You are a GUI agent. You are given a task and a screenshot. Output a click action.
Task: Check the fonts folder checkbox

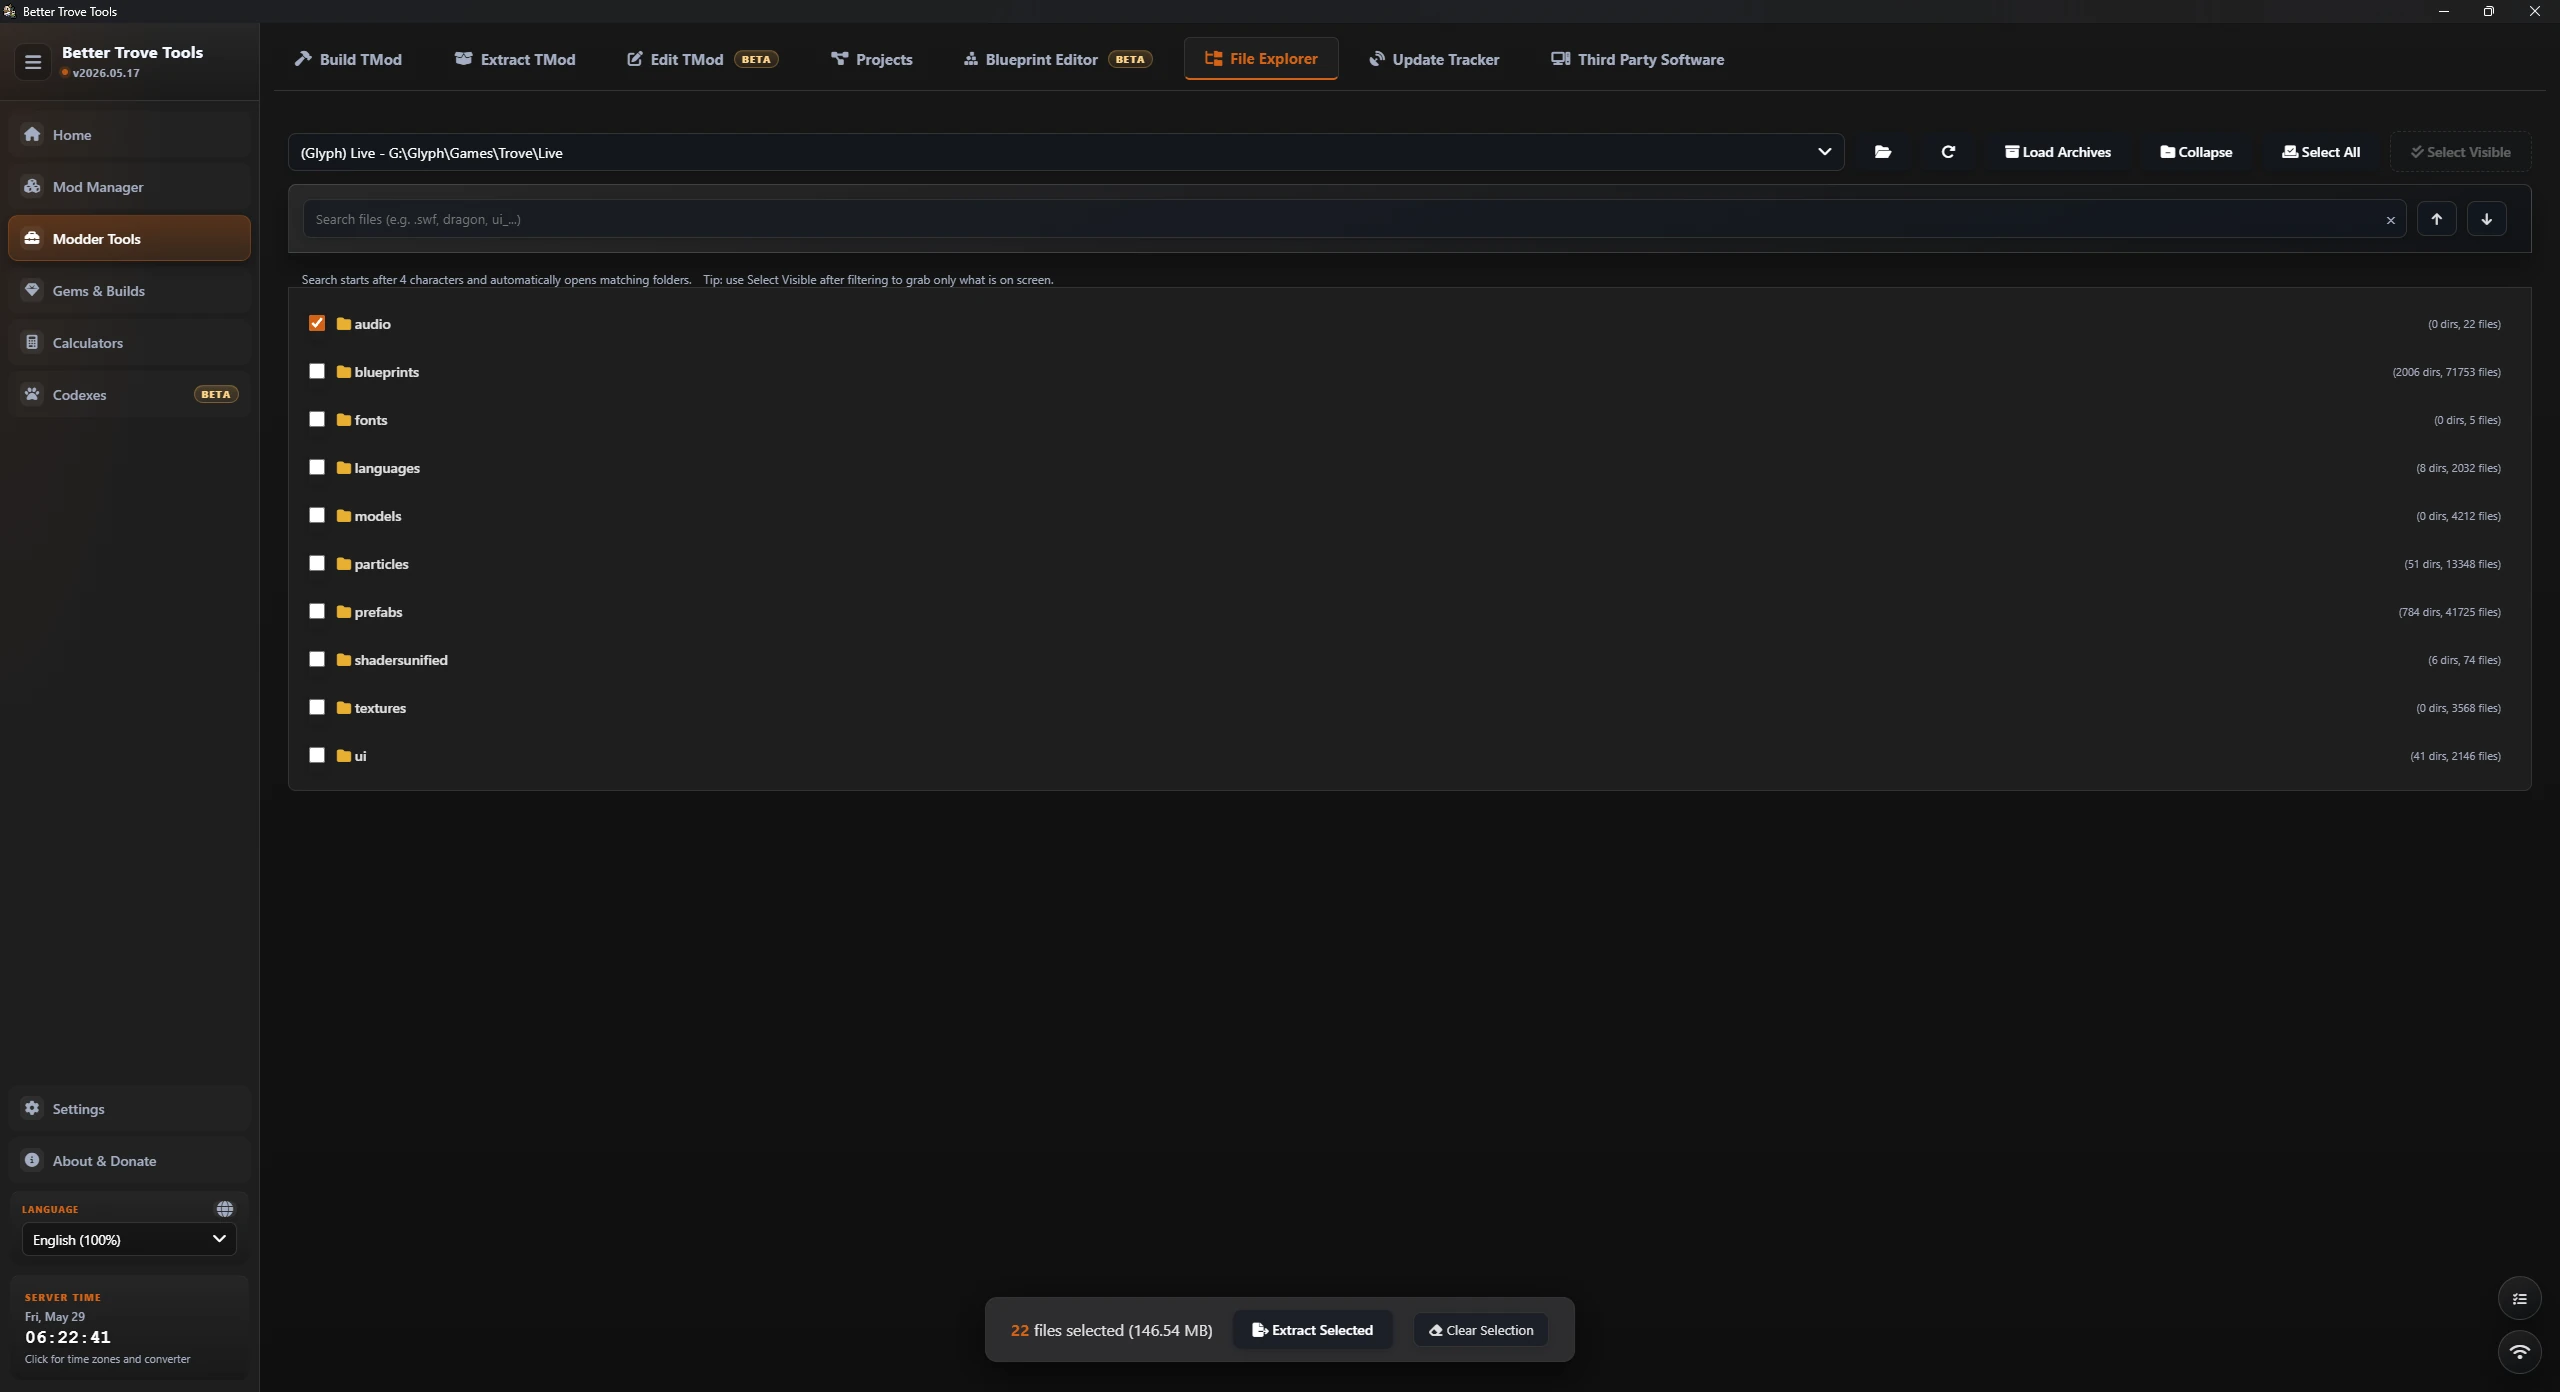[317, 419]
